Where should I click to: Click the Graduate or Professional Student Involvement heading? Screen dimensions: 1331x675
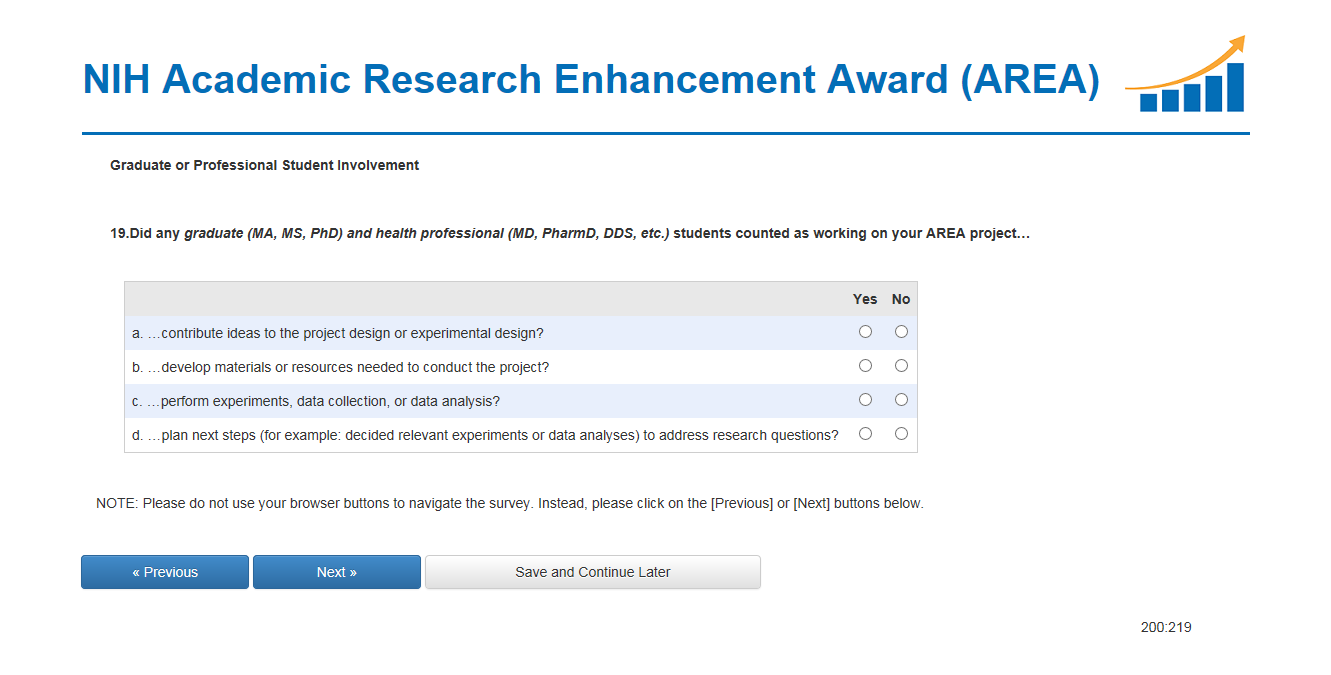point(265,165)
